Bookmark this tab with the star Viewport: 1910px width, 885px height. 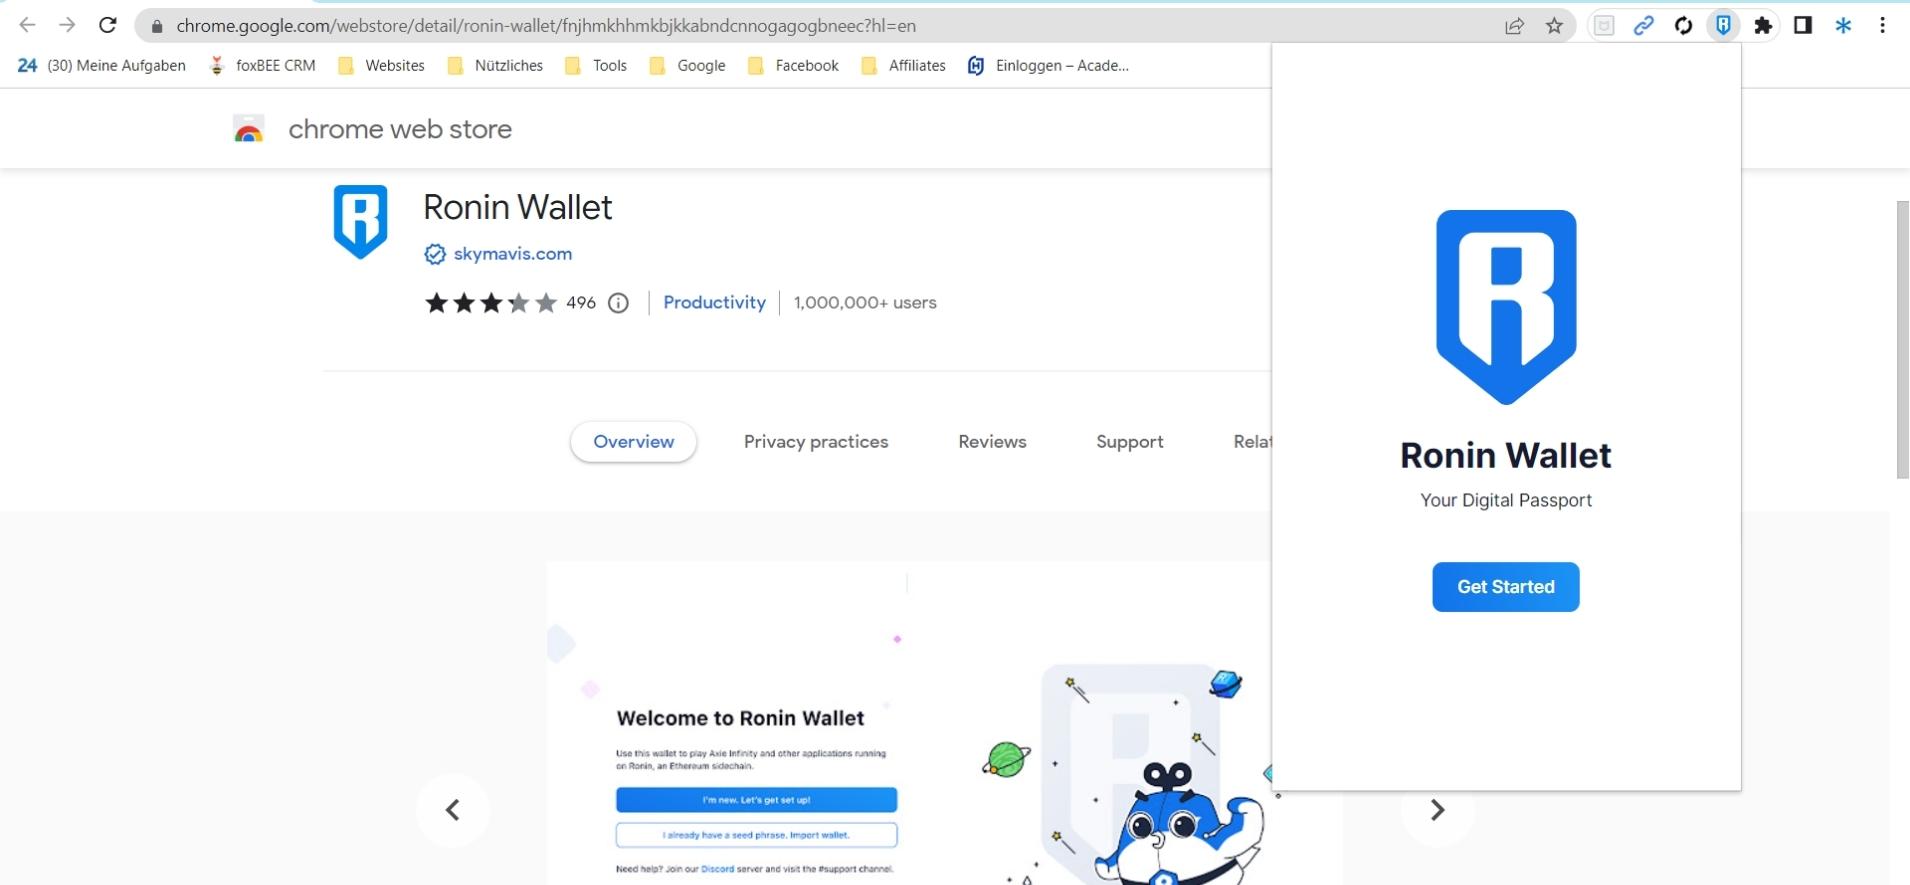pos(1554,26)
